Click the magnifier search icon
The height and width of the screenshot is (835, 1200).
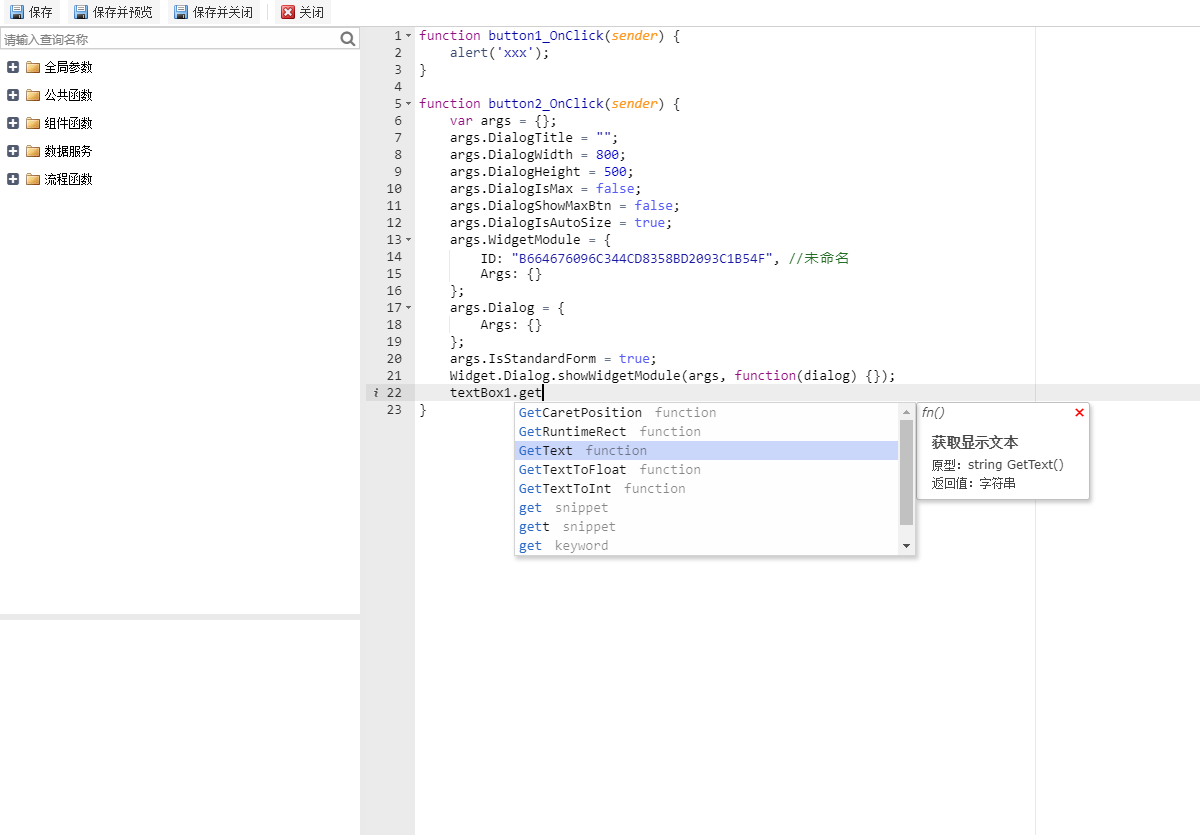tap(348, 39)
